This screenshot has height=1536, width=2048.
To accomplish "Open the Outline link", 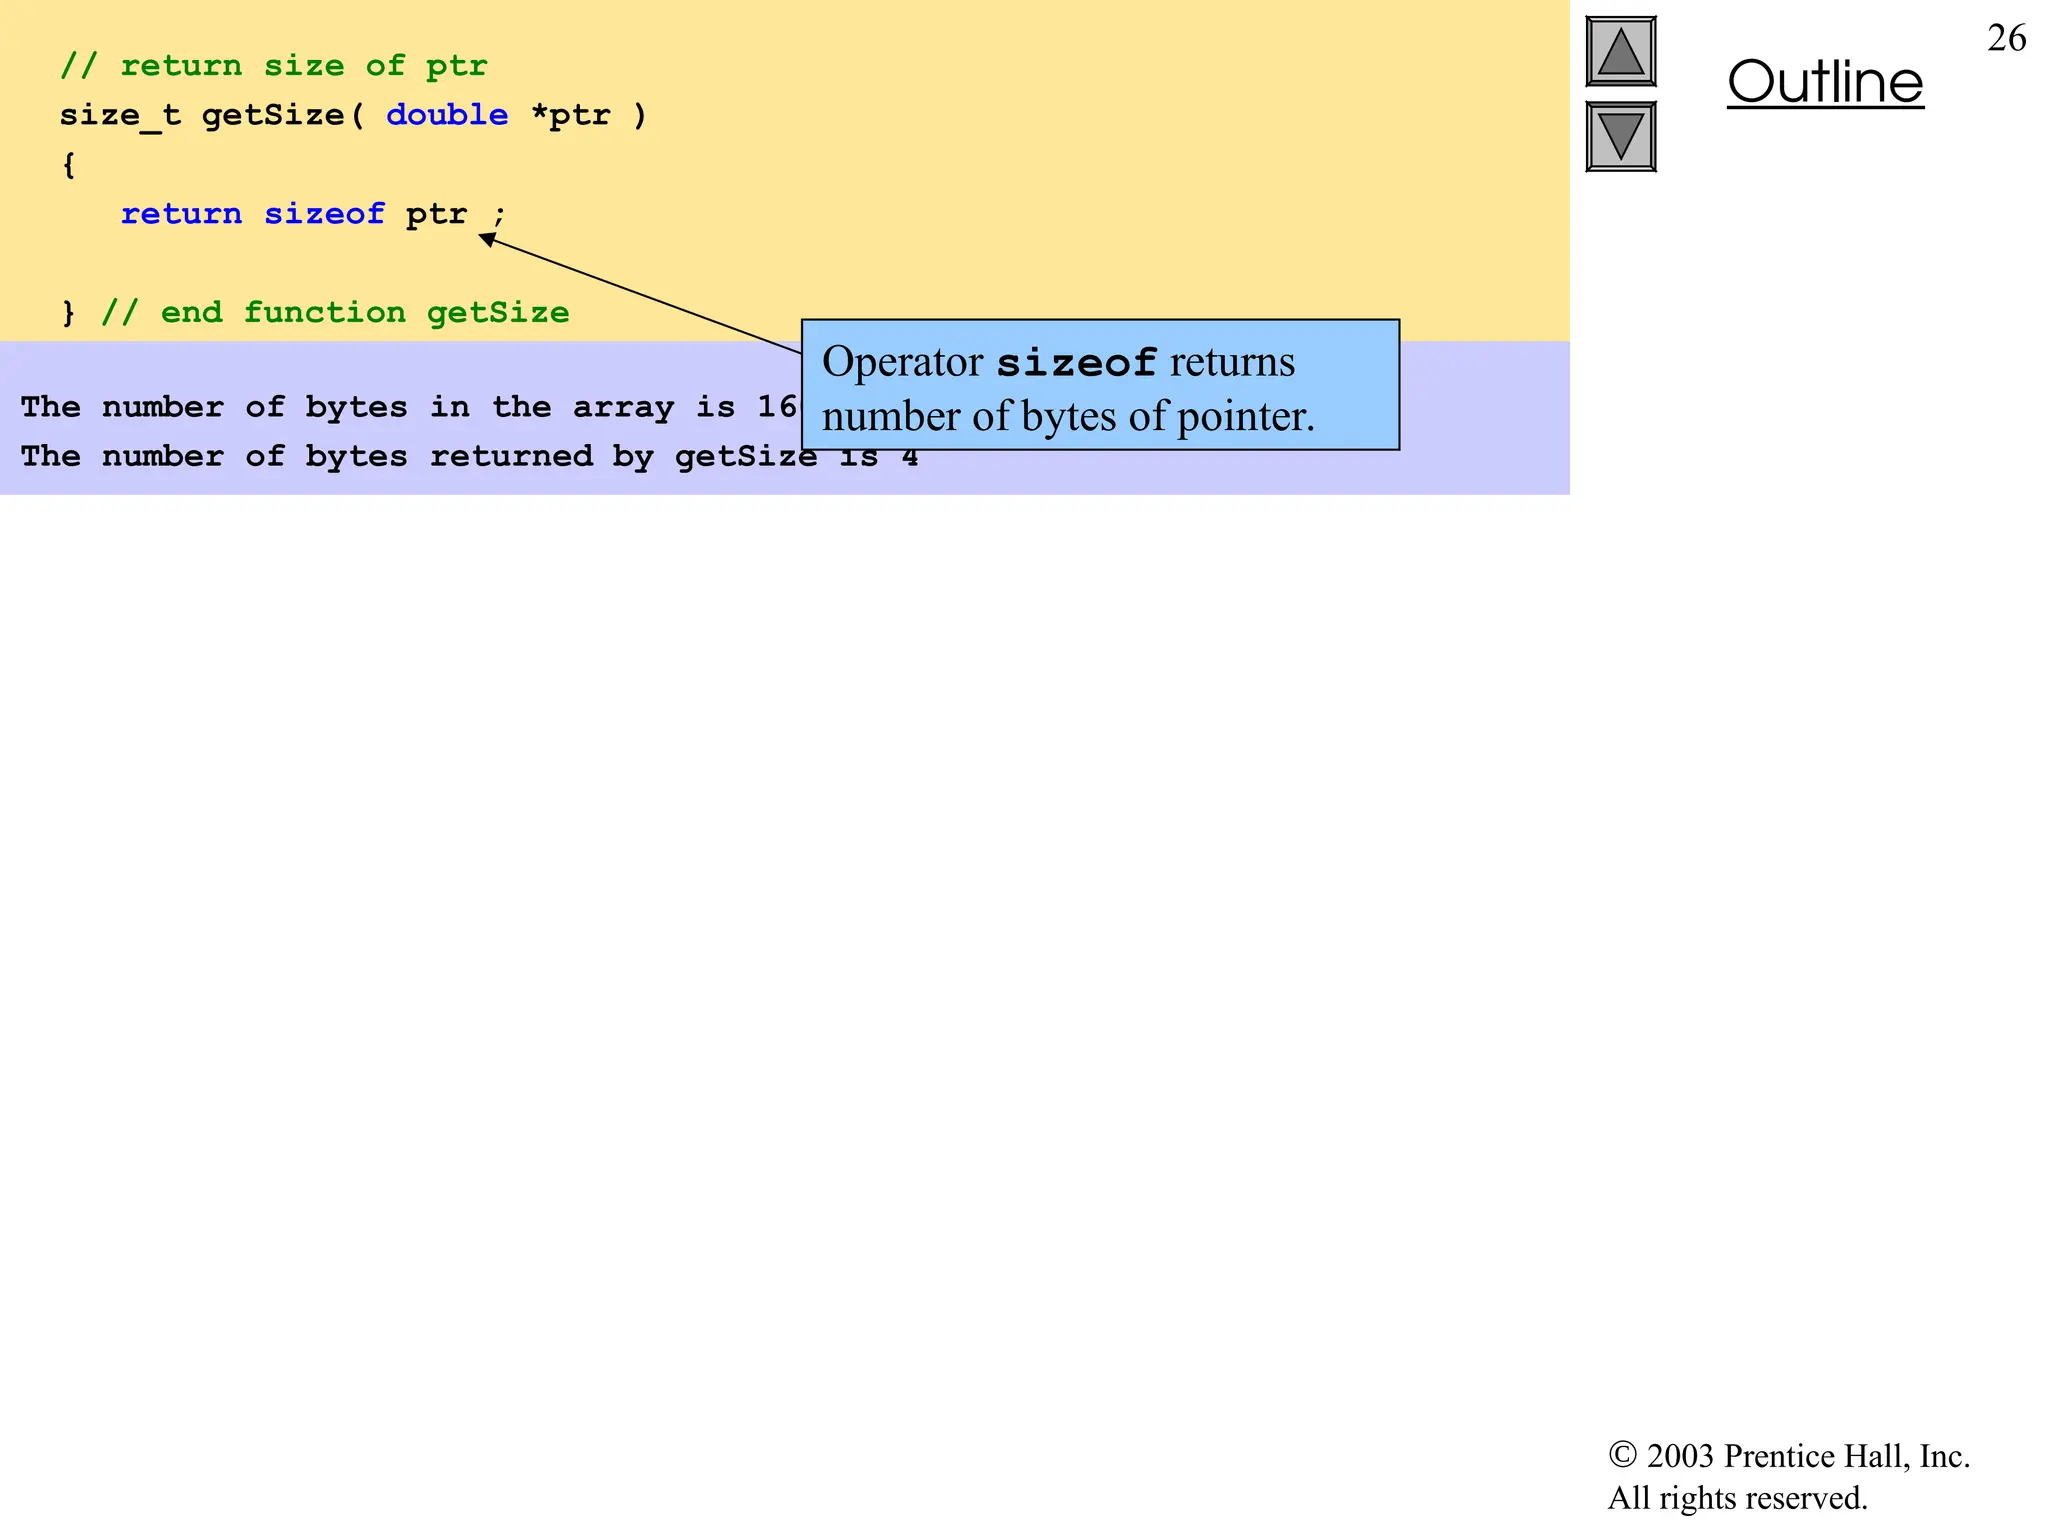I will pyautogui.click(x=1825, y=82).
